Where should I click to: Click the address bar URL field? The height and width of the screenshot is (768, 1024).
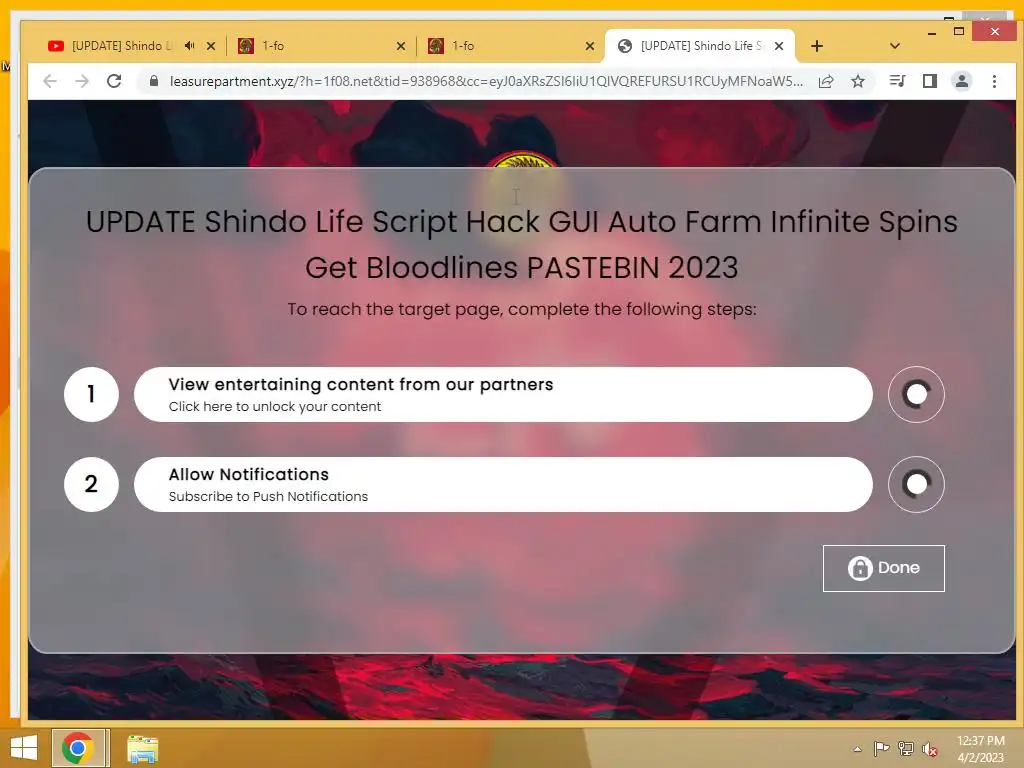click(x=485, y=81)
